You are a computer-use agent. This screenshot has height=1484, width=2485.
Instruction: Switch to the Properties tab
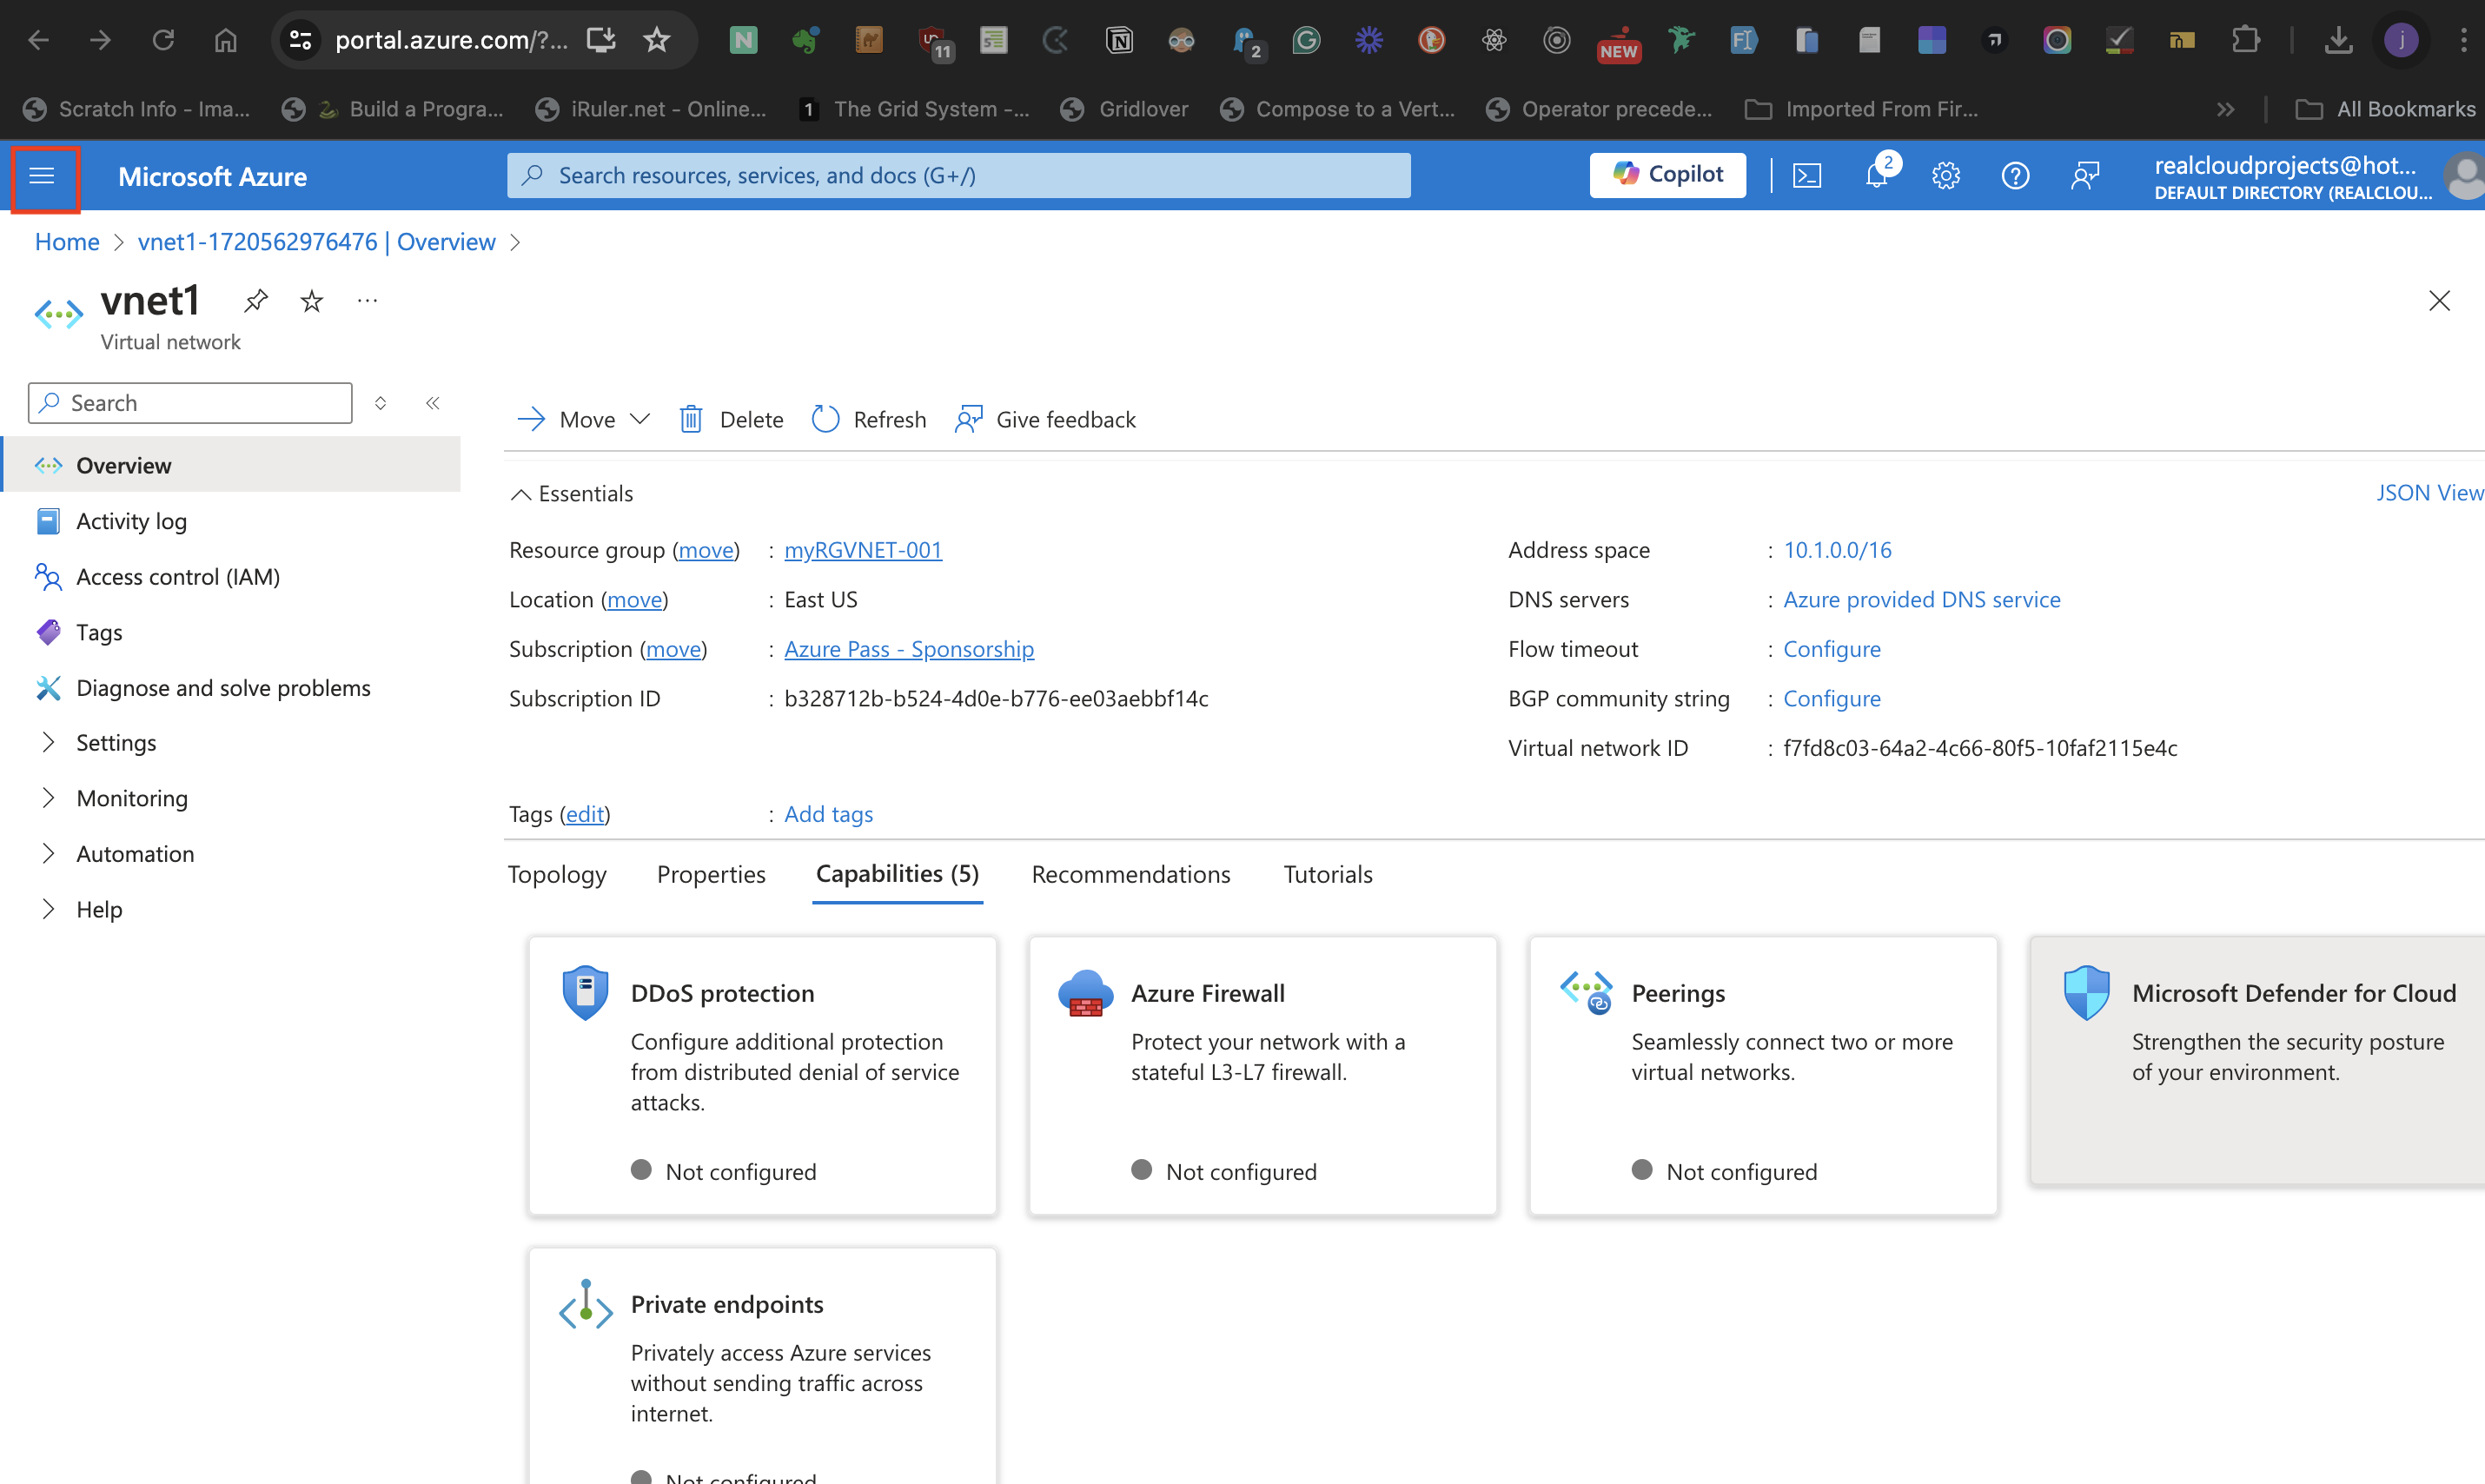711,874
